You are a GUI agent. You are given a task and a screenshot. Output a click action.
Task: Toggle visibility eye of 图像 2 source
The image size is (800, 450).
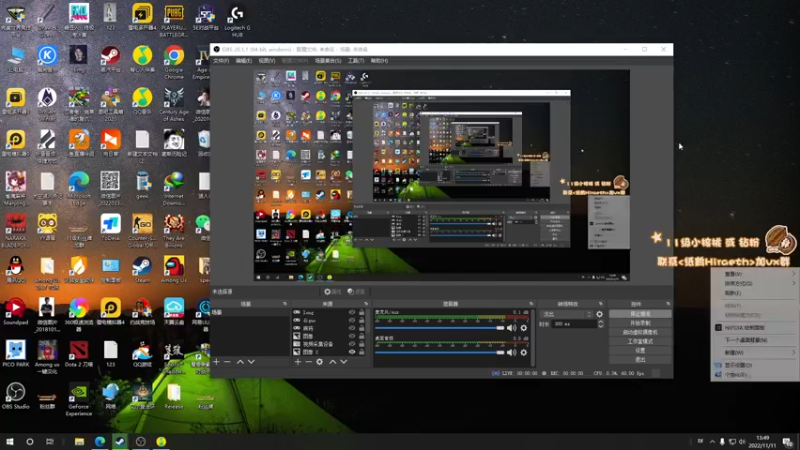coord(352,352)
